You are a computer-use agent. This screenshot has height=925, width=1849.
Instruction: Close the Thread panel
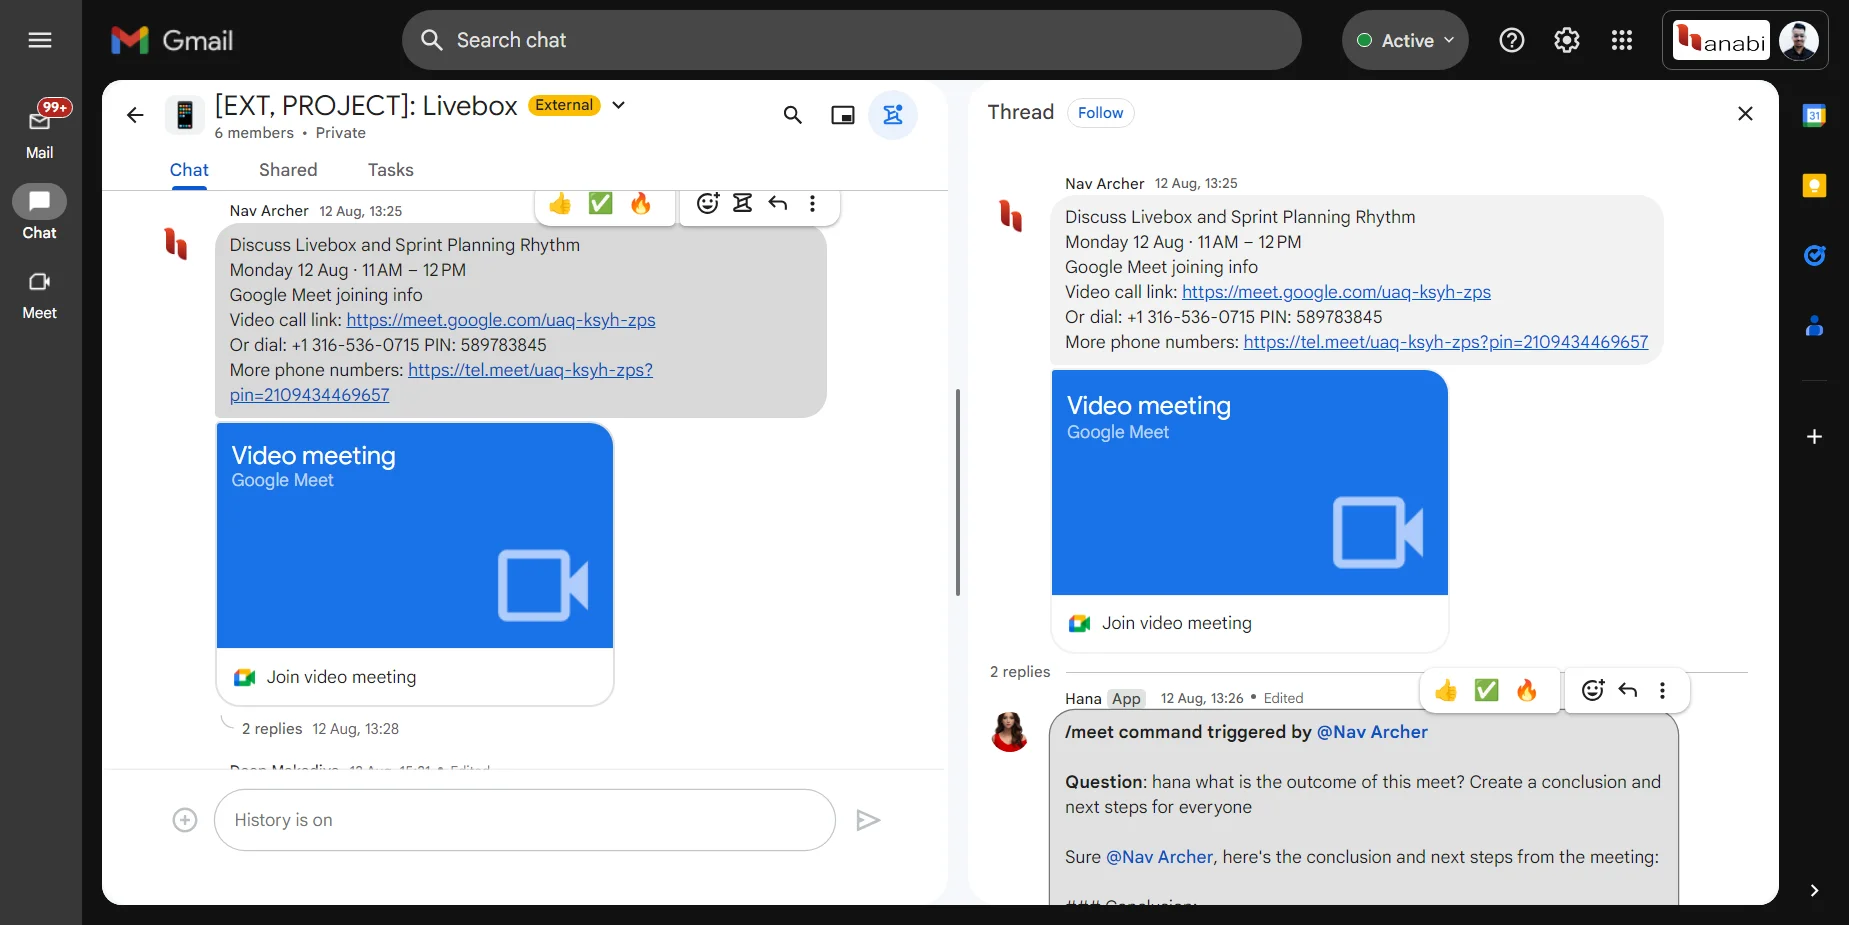1745,114
